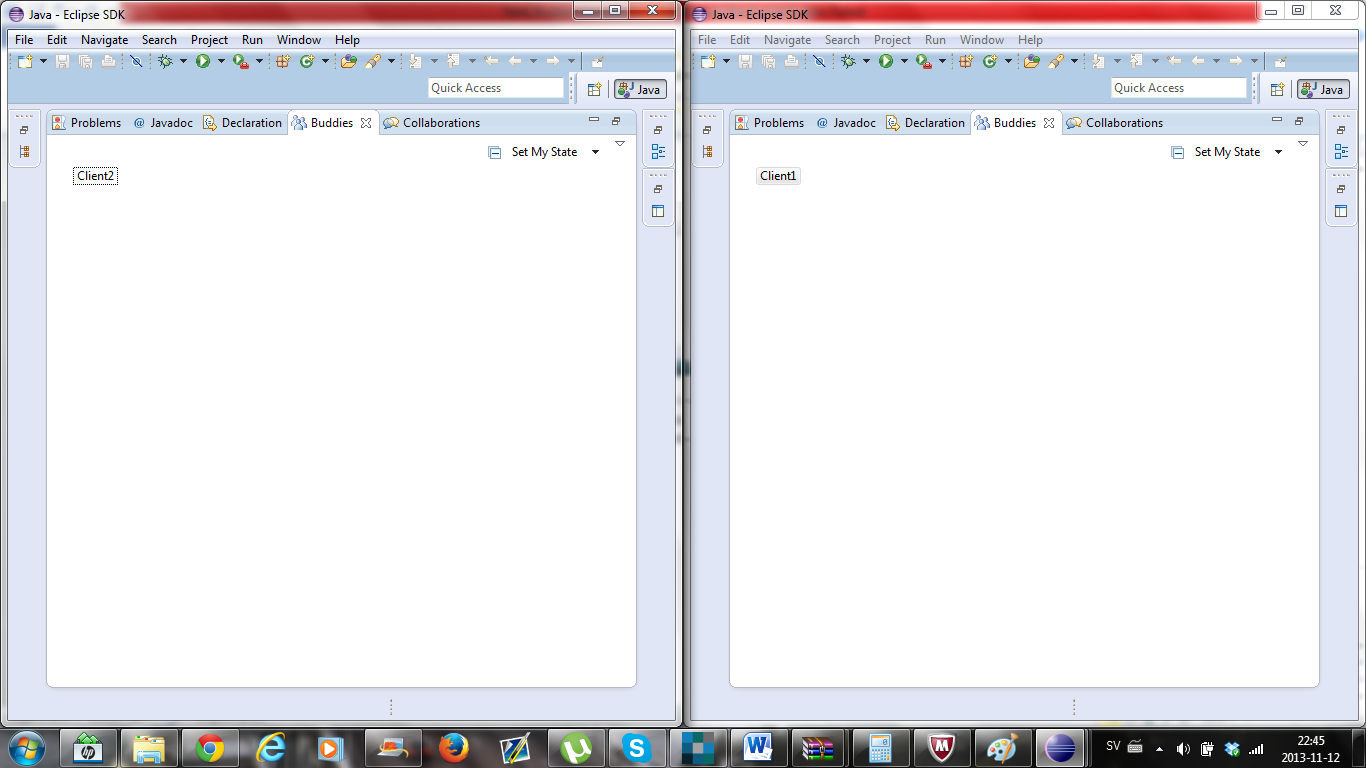
Task: Close the Buddies tab in right window
Action: (1049, 123)
